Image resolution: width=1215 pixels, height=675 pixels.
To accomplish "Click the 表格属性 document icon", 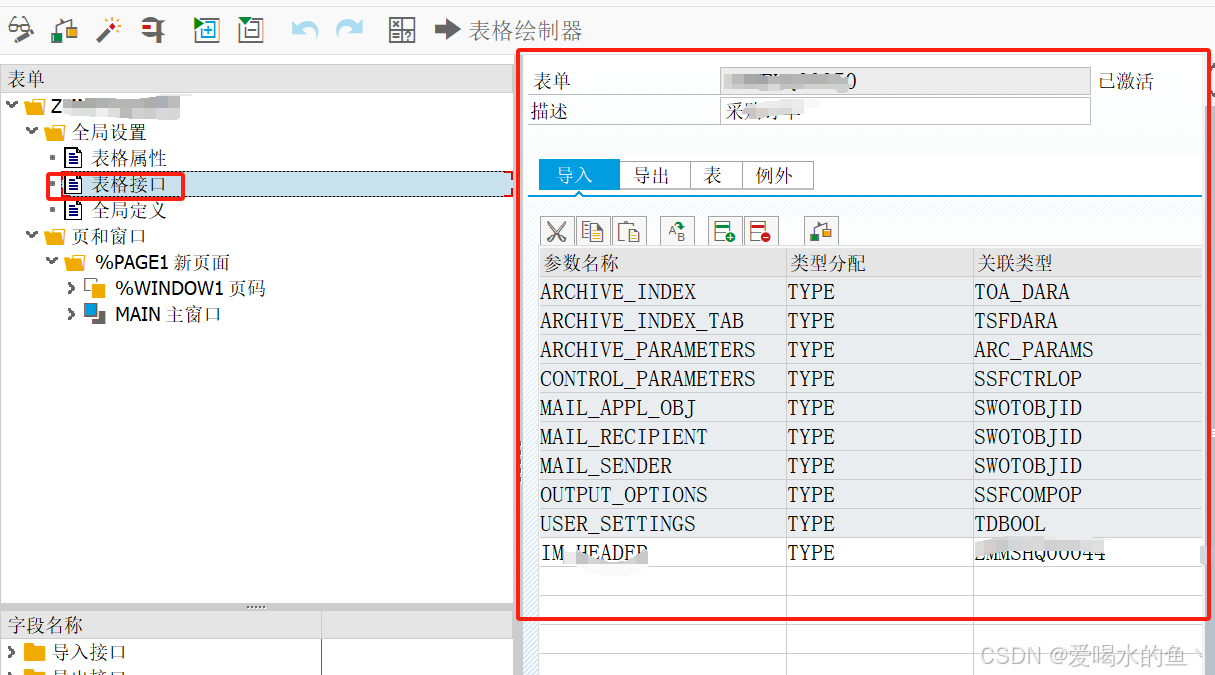I will [74, 158].
